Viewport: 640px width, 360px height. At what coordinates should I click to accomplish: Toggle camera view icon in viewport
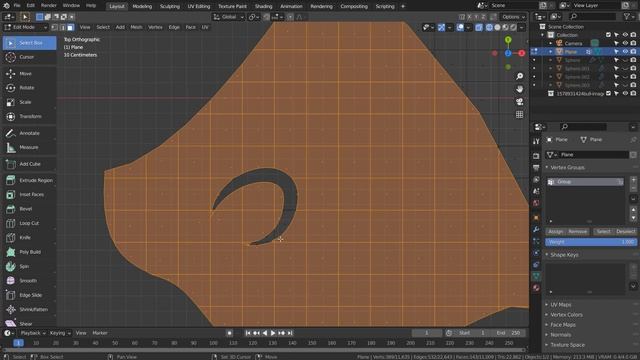pyautogui.click(x=520, y=102)
